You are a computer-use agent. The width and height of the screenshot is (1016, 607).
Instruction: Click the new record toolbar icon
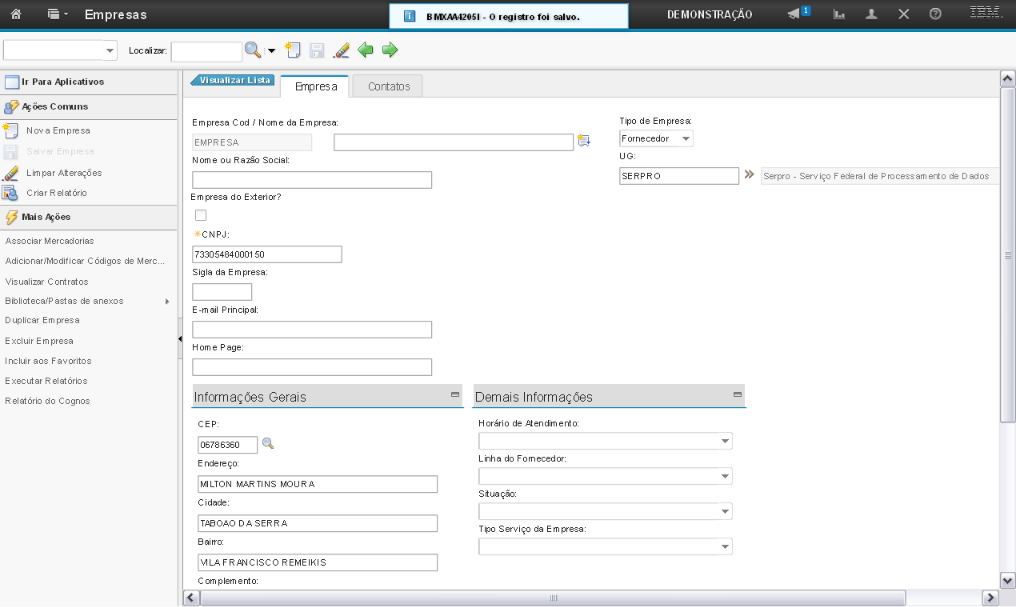[x=292, y=50]
